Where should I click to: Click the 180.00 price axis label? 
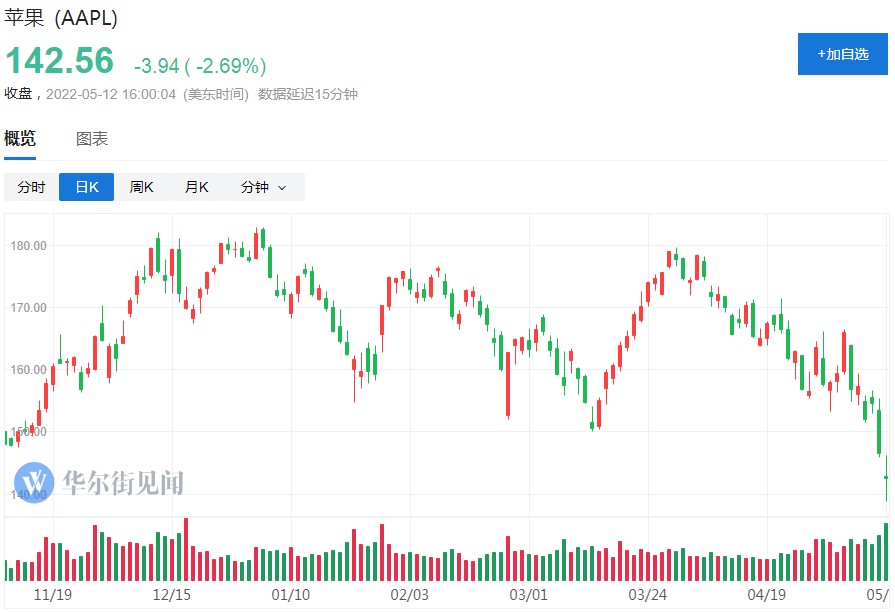coord(28,245)
